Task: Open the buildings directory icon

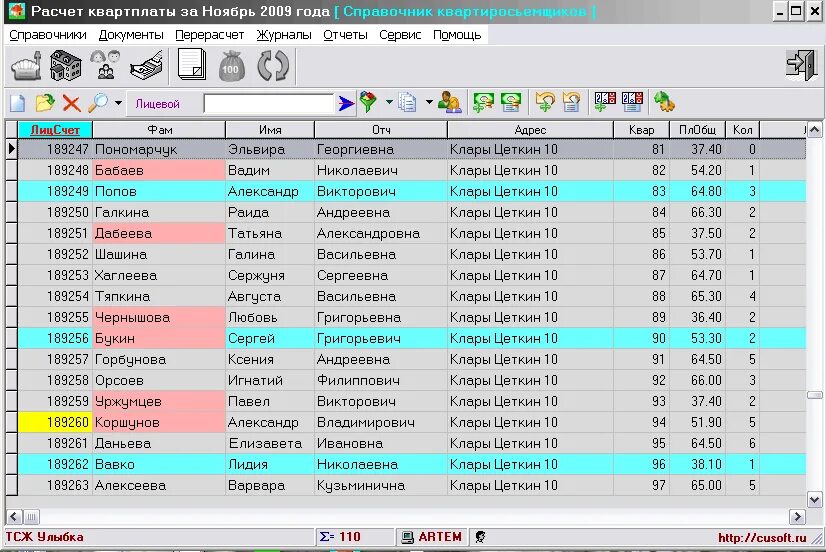Action: pyautogui.click(x=65, y=65)
